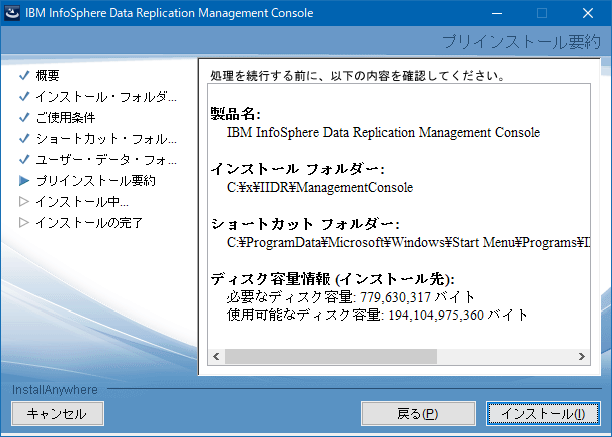Click scrollbar left arrow in summary pane
Screen dimensions: 612x437
[216, 356]
